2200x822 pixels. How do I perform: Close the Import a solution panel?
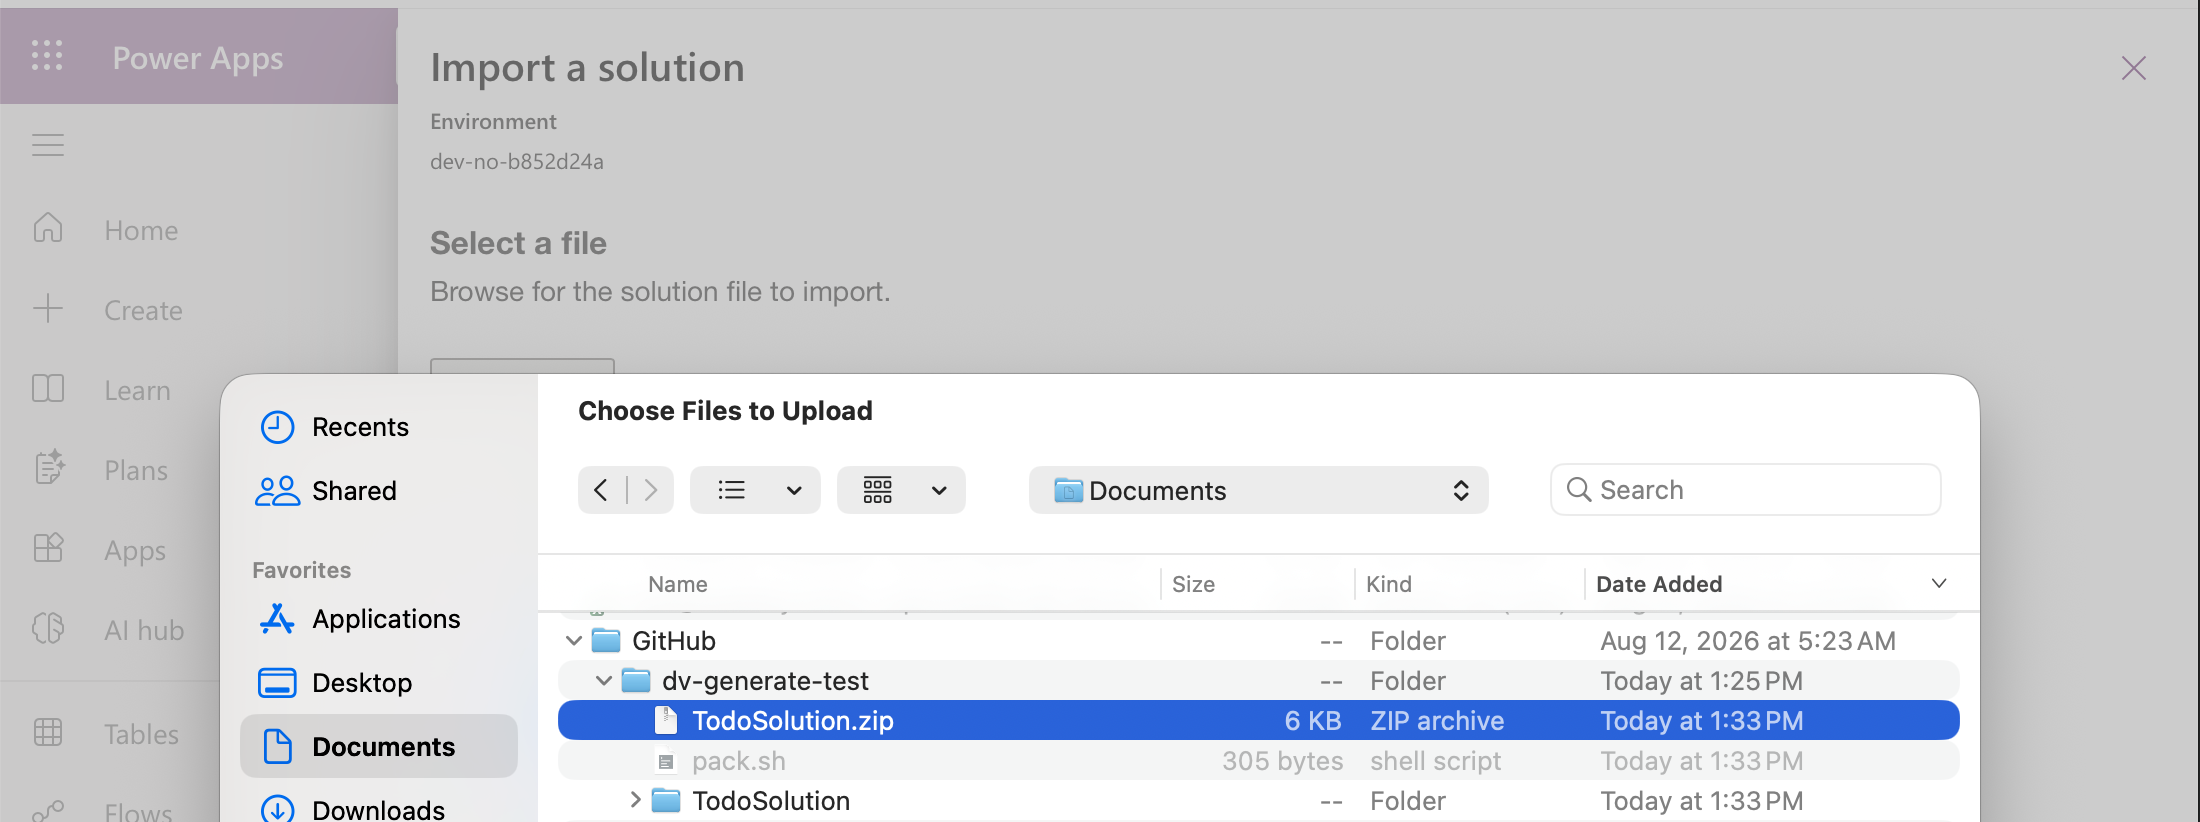pos(2134,68)
